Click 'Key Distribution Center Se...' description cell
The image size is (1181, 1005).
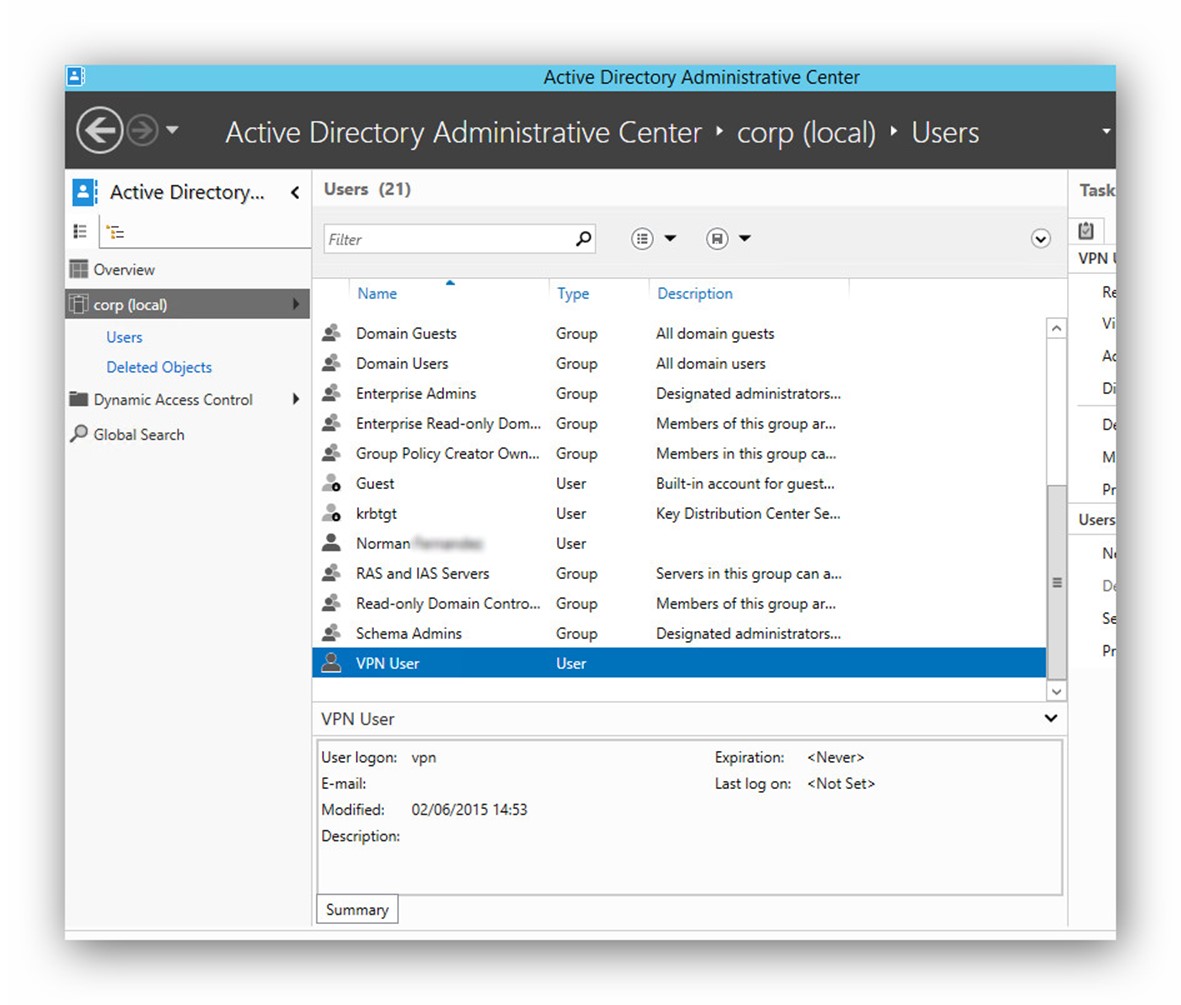coord(748,514)
